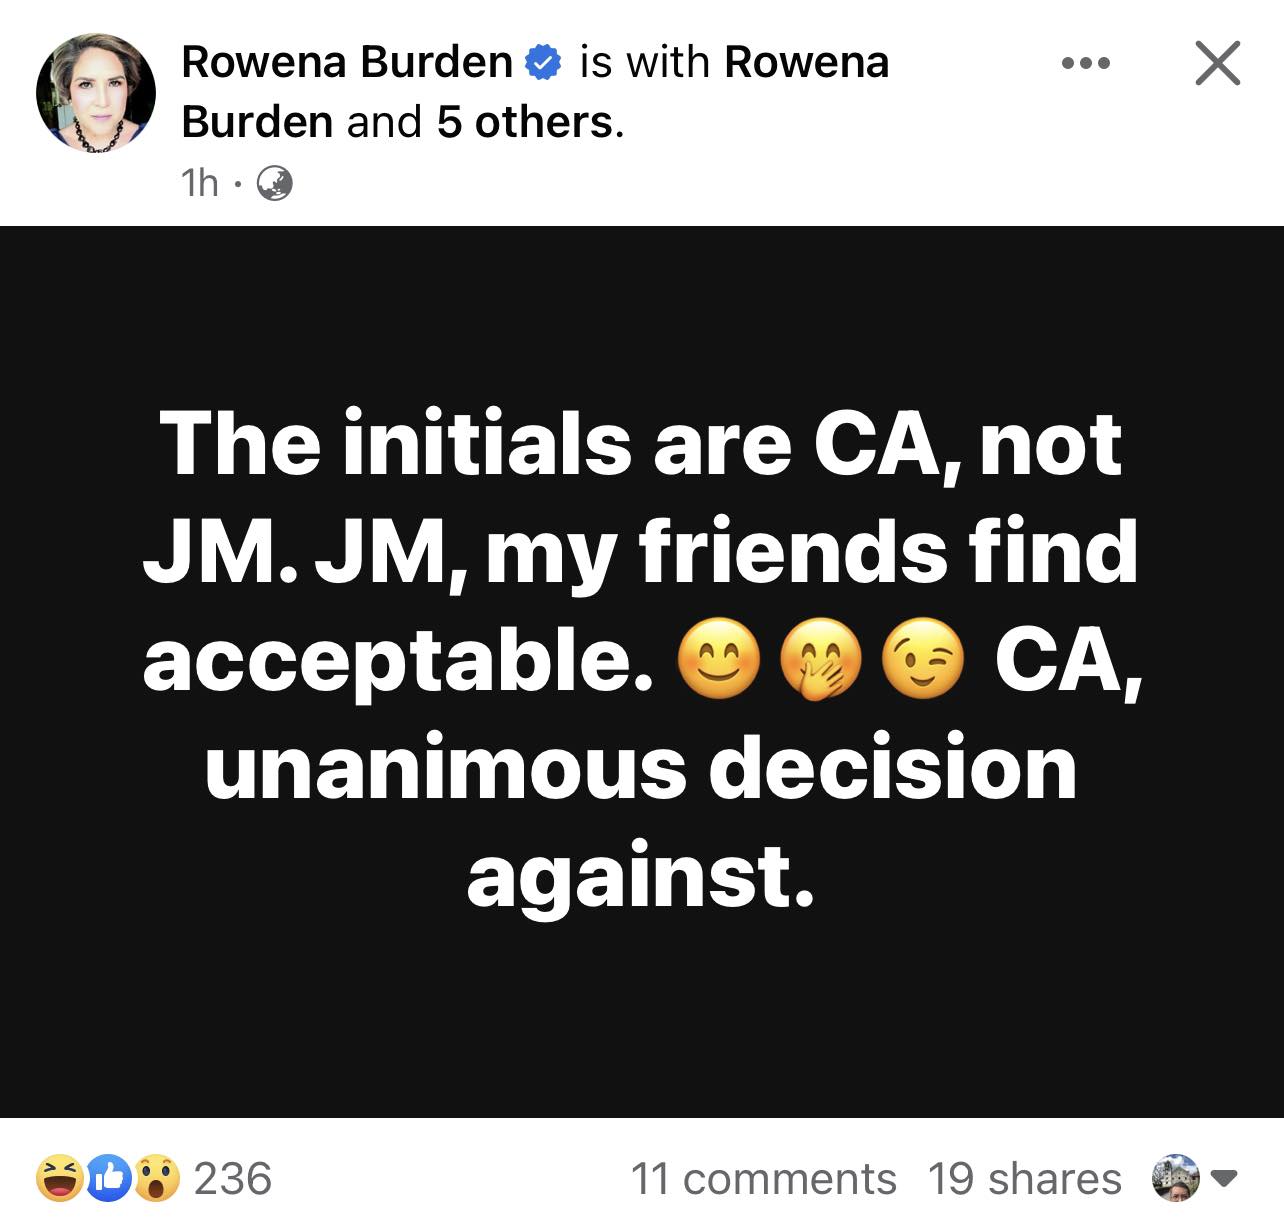Open the tagged Rowena Burden link after "is with"
Viewport: 1284px width, 1220px height.
[535, 92]
